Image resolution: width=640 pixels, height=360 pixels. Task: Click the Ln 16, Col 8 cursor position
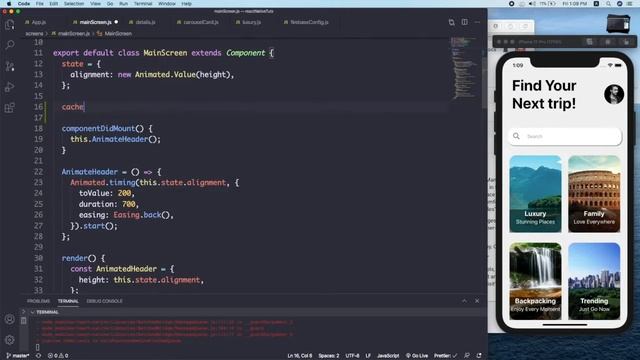(300, 356)
